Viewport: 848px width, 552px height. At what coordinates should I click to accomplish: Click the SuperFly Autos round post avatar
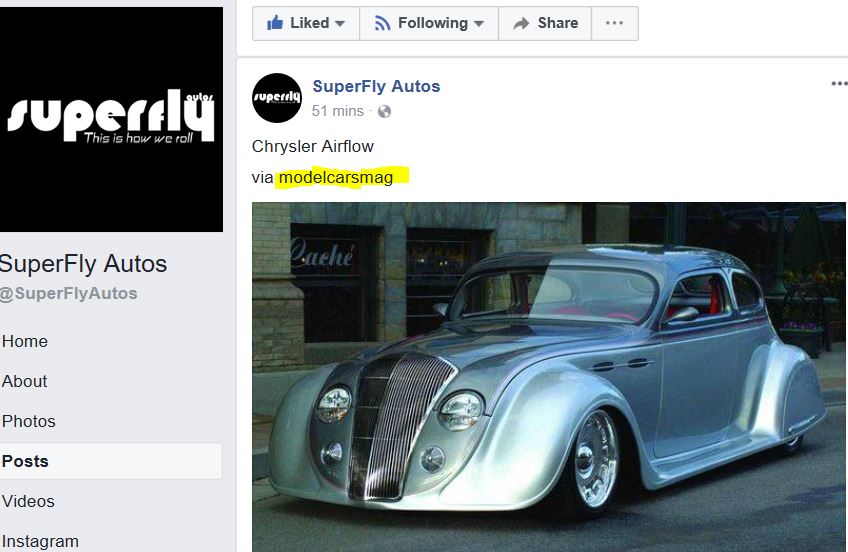pyautogui.click(x=277, y=98)
